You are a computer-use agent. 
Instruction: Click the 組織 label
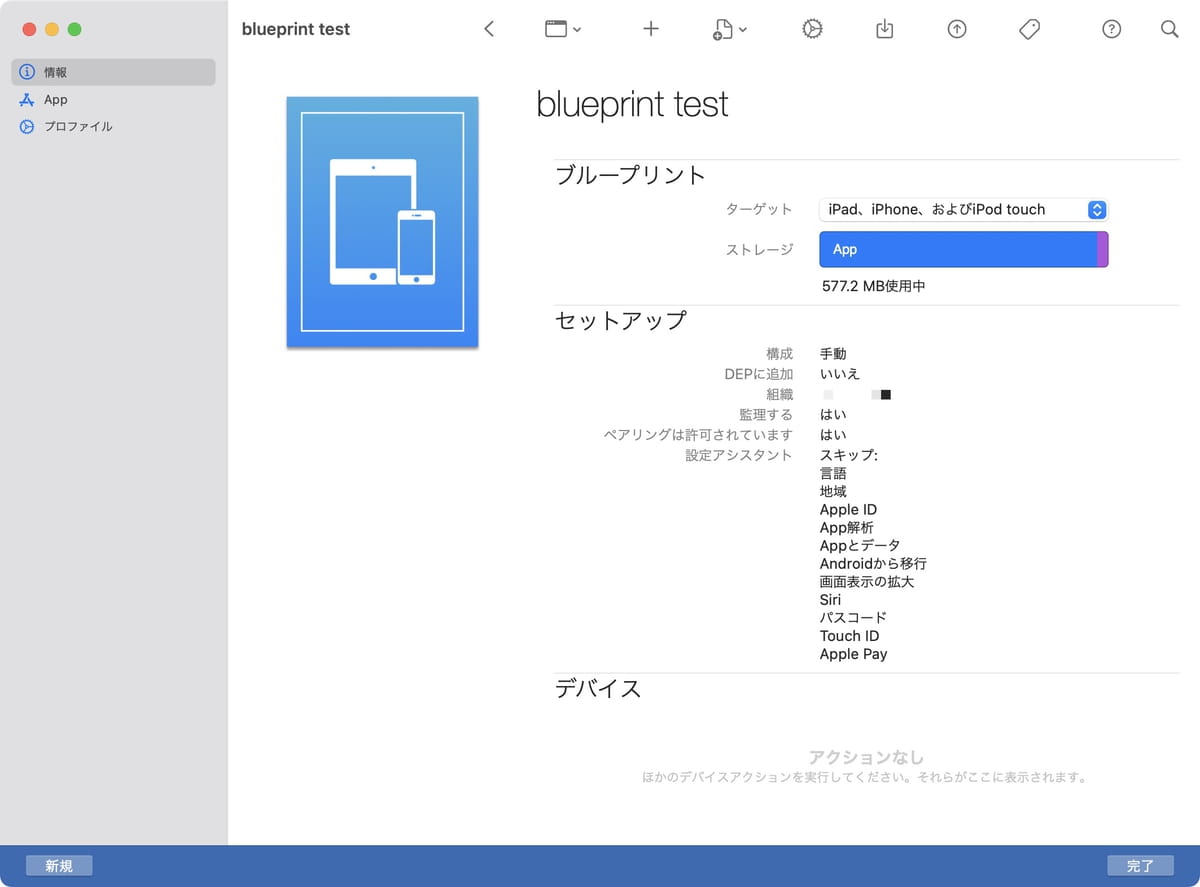click(x=779, y=394)
